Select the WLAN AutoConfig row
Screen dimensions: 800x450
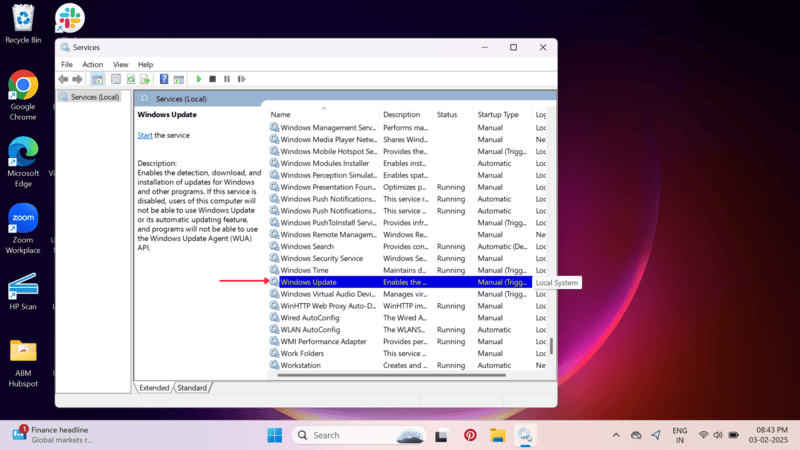click(x=407, y=330)
